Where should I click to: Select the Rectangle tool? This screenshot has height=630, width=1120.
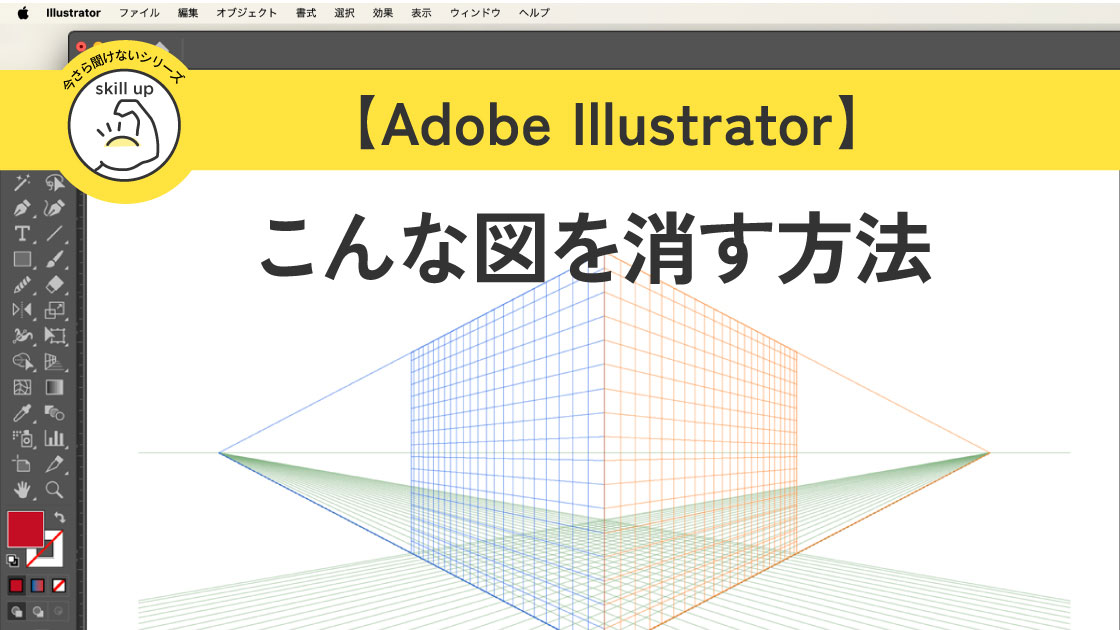tap(22, 259)
